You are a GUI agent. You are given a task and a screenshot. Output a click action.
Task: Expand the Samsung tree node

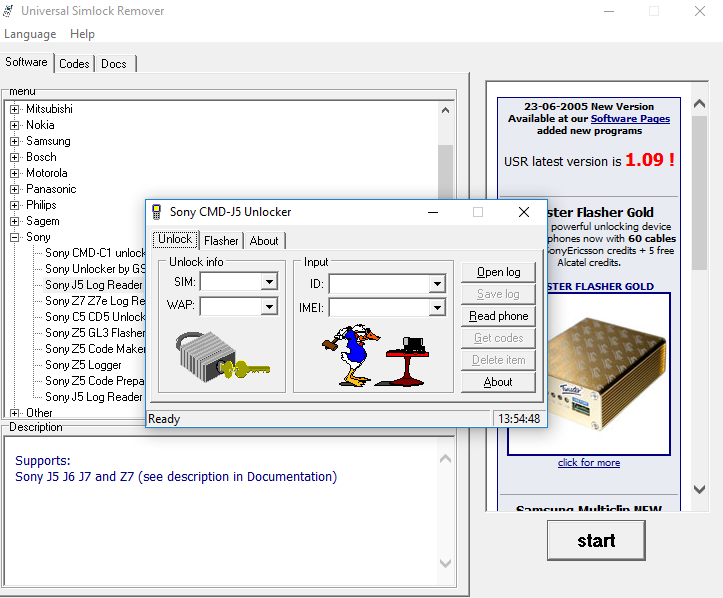pos(15,141)
